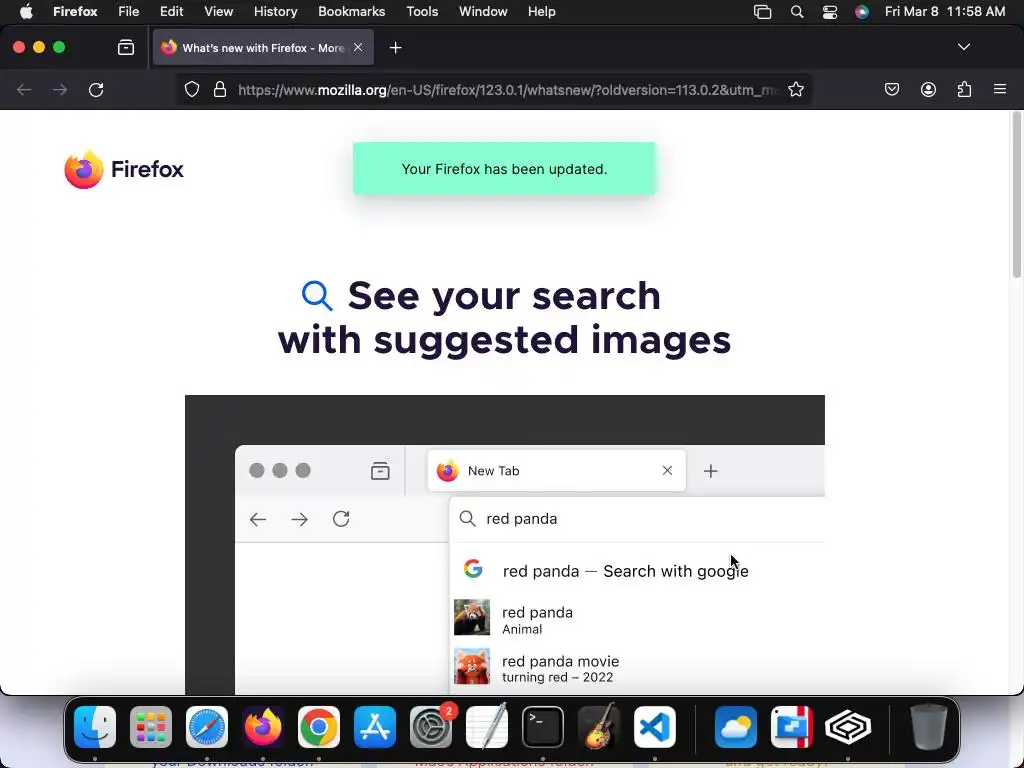
Task: Open Control Center in the menu bar
Action: (829, 12)
